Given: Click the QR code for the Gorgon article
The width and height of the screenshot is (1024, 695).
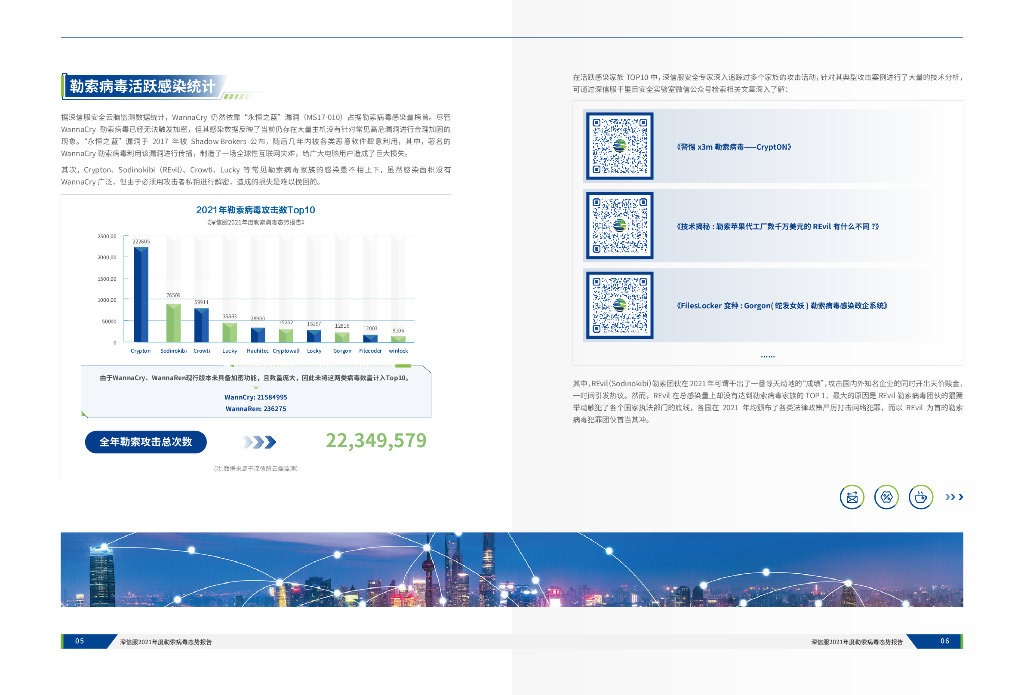Looking at the screenshot, I should [619, 305].
